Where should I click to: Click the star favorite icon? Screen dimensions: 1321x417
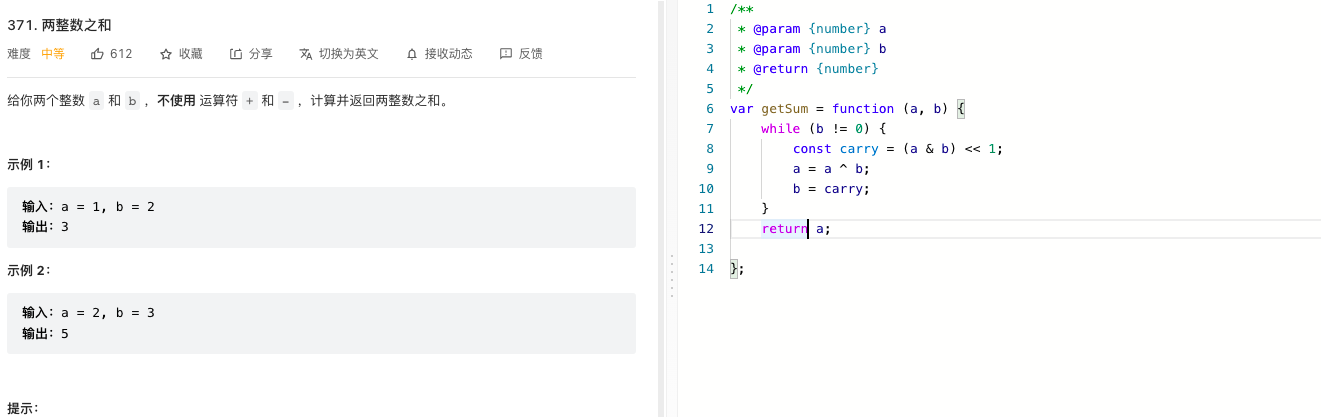pos(166,54)
